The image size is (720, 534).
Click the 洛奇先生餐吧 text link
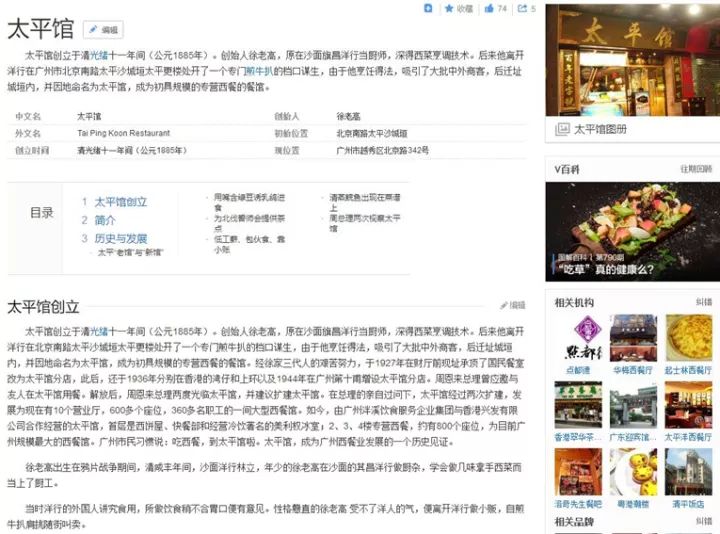(578, 504)
